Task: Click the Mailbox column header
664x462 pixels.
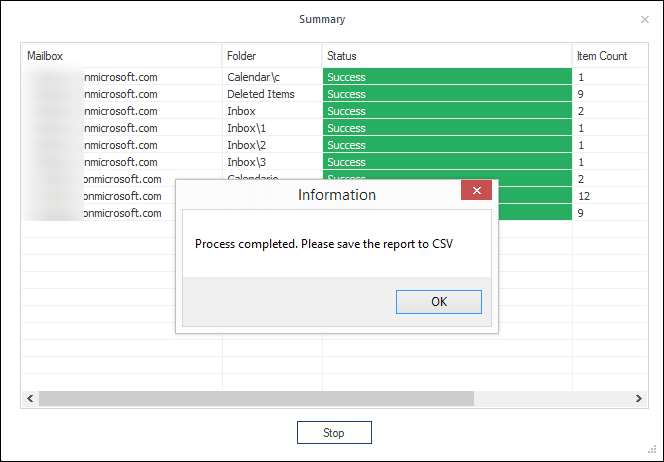Action: tap(122, 56)
